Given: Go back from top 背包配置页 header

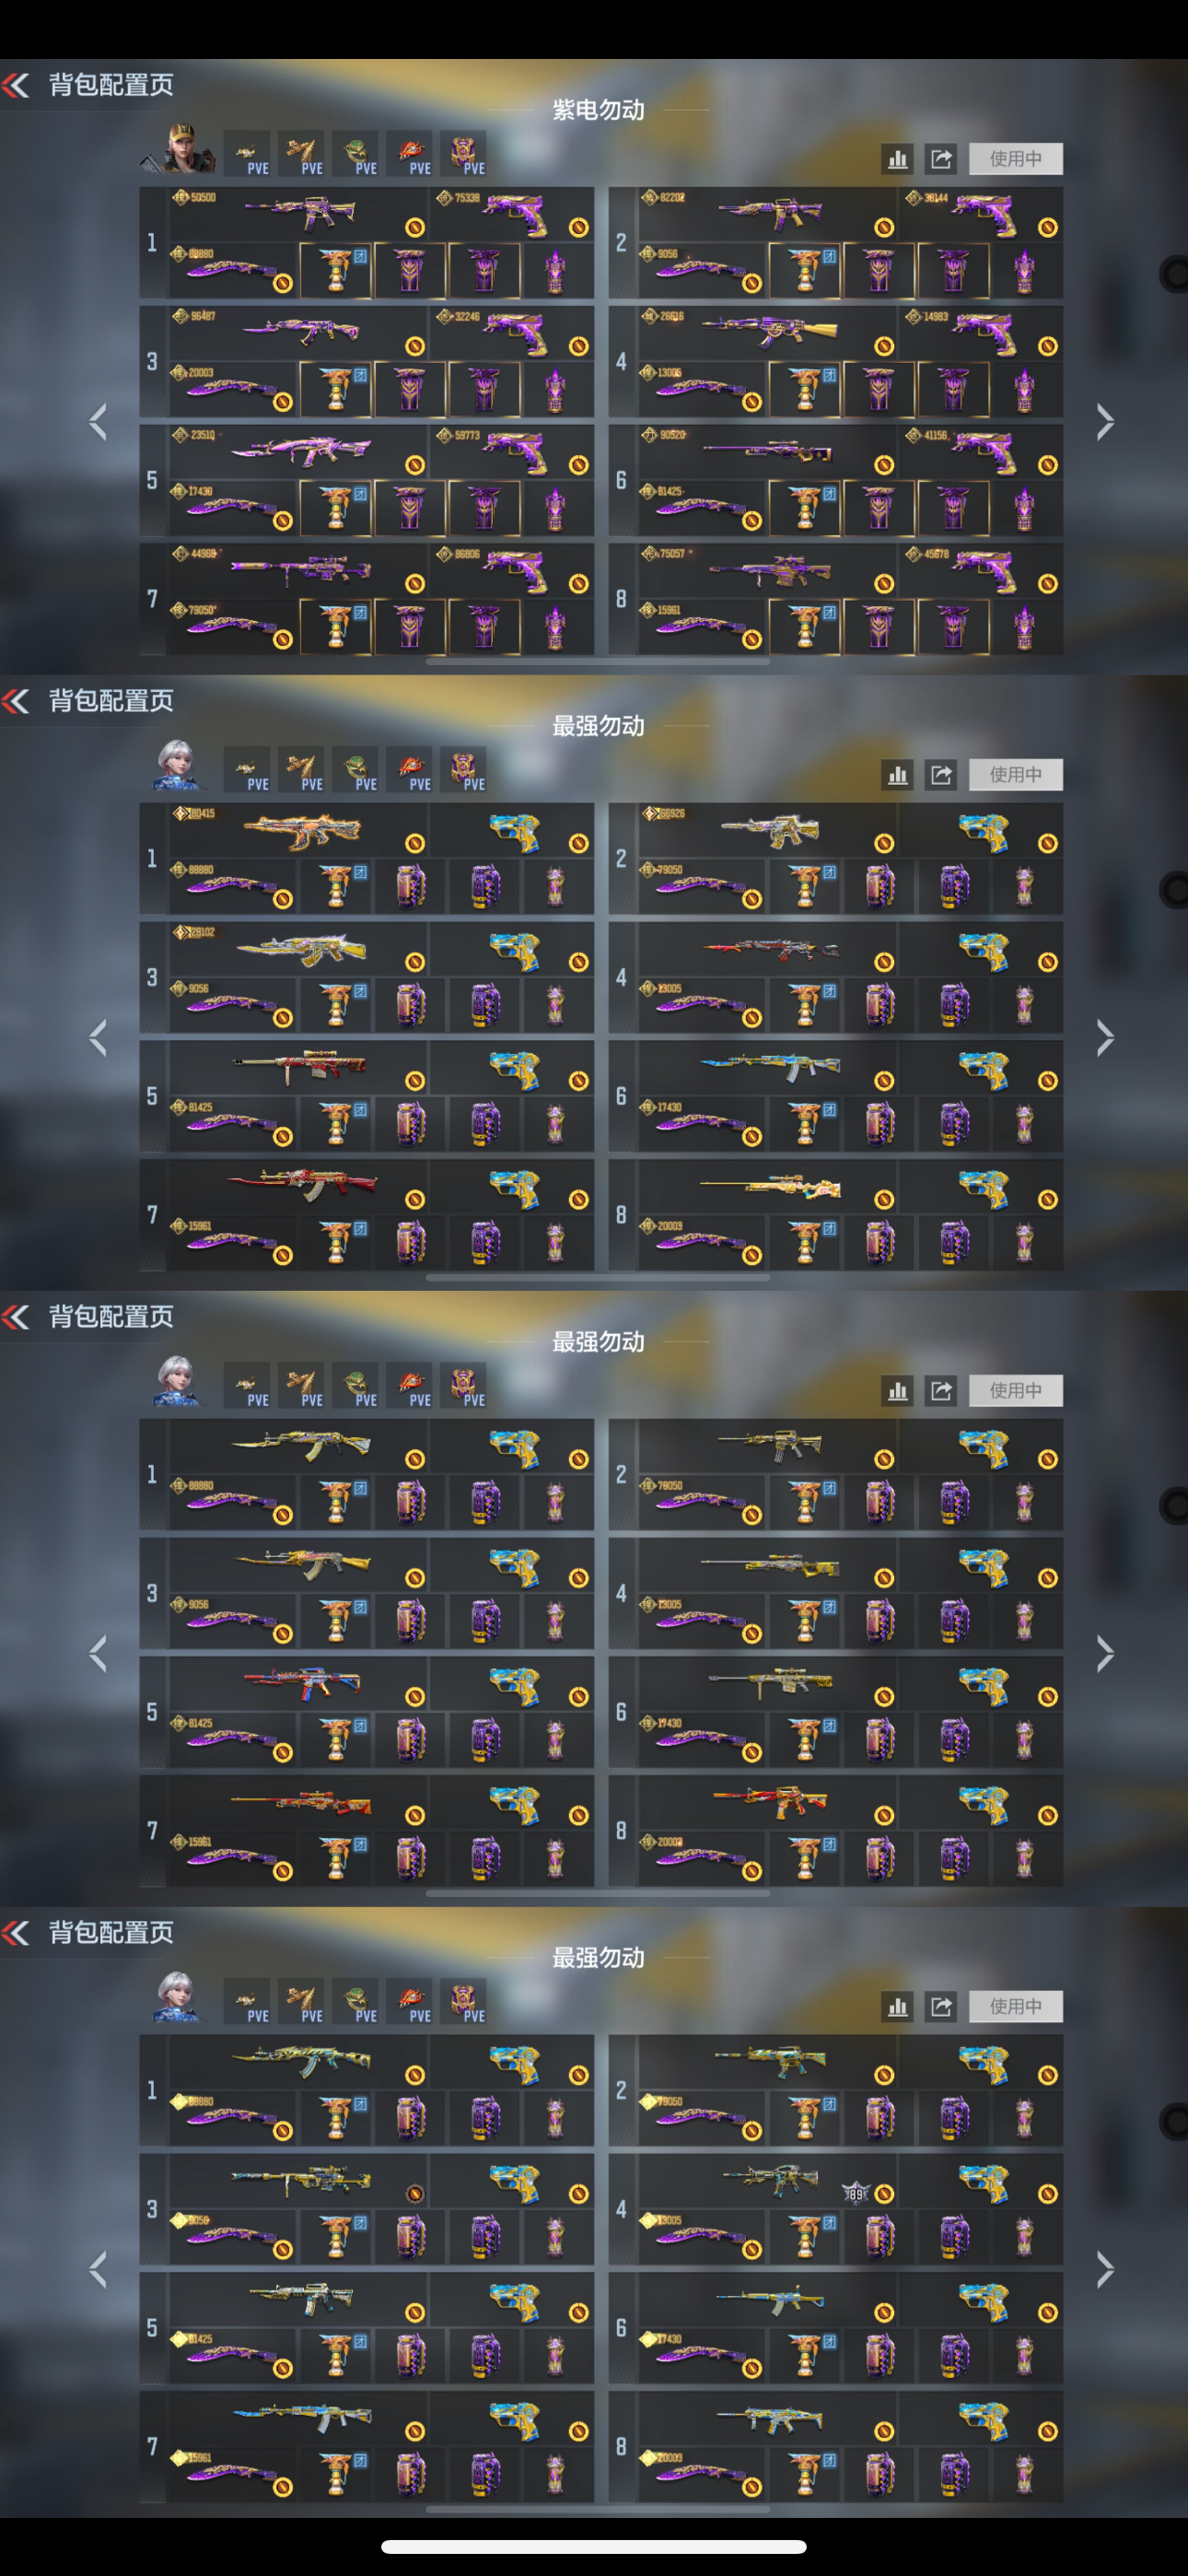Looking at the screenshot, I should click(x=17, y=85).
